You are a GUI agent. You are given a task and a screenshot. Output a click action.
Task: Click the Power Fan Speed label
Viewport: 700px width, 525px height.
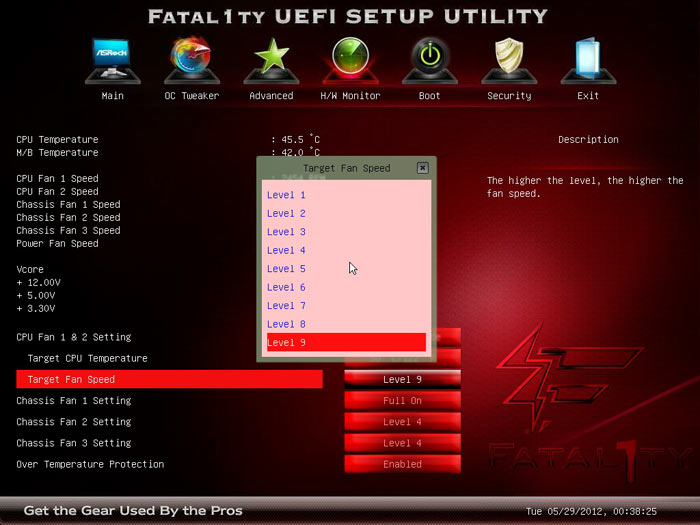(x=57, y=243)
